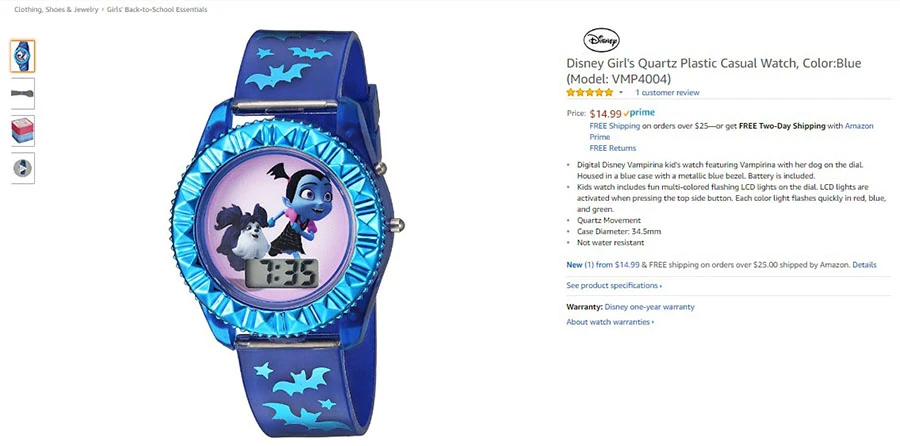Open the Amazon Prime link
Viewport: 900px width, 446px height.
tap(731, 131)
